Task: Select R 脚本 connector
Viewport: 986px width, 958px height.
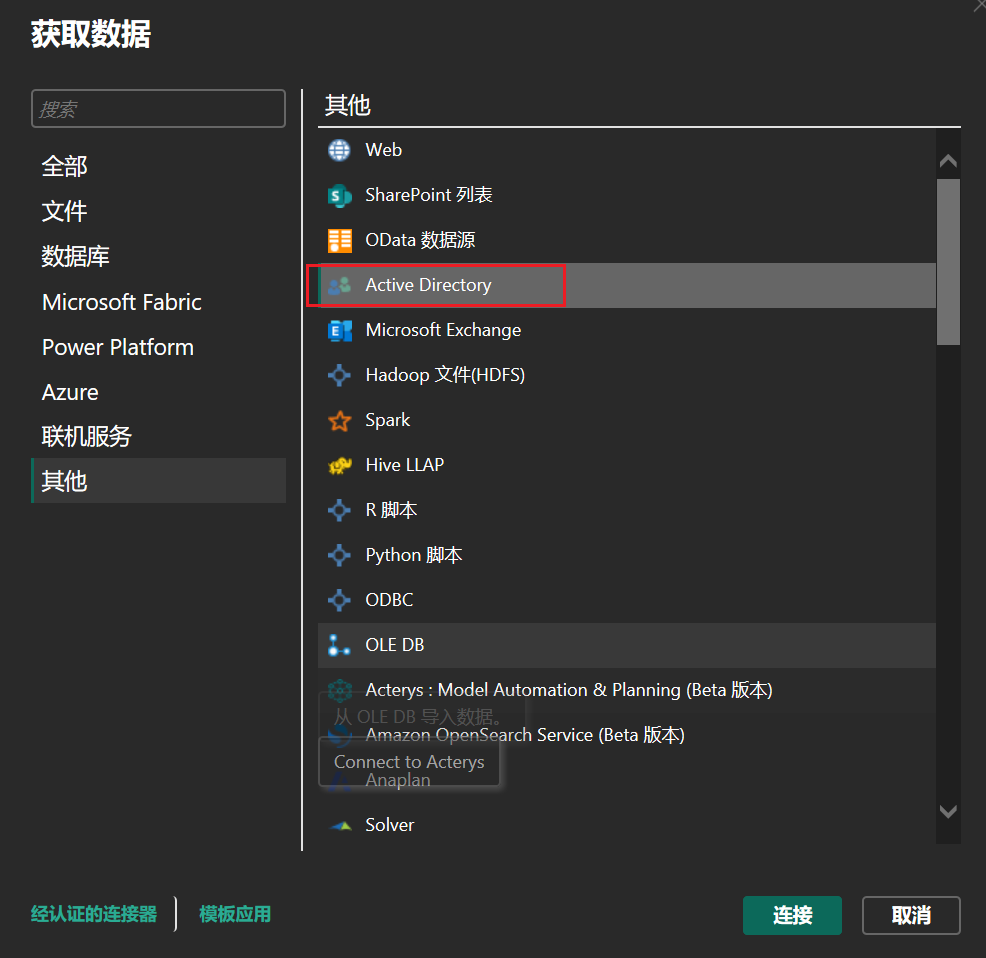Action: coord(627,510)
